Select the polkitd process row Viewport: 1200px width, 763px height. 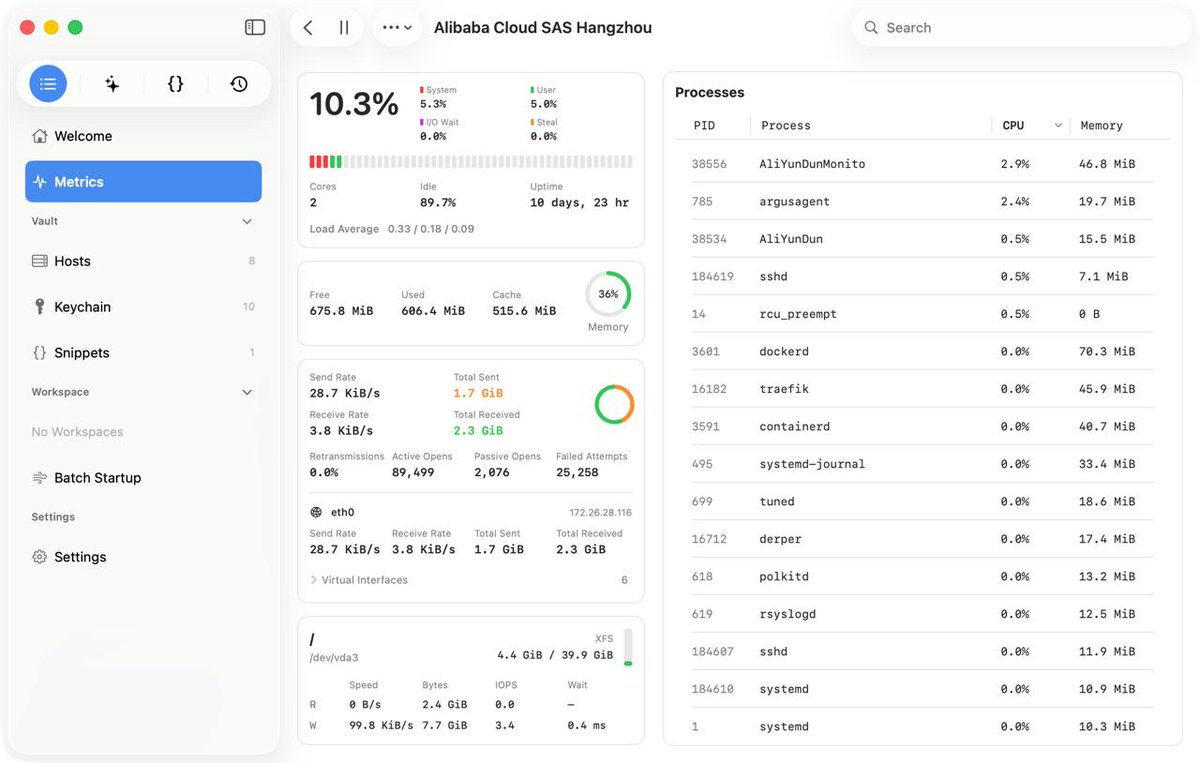tap(921, 576)
